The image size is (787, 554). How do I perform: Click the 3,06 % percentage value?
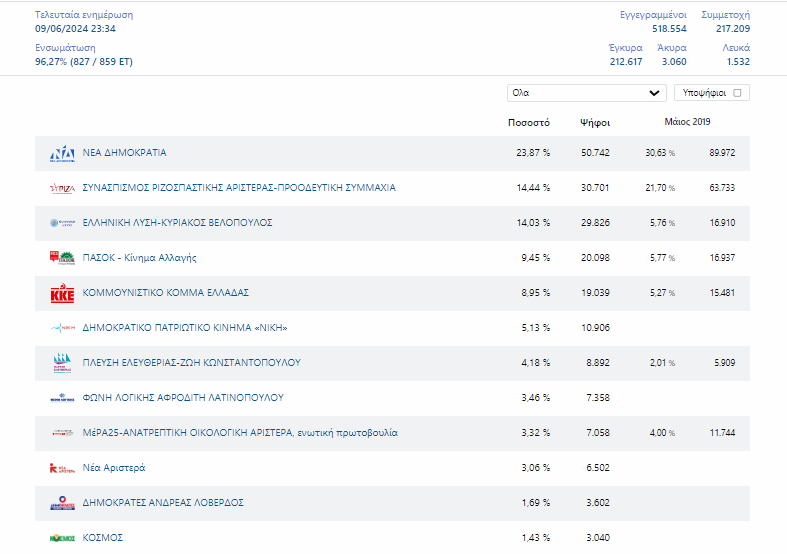536,468
